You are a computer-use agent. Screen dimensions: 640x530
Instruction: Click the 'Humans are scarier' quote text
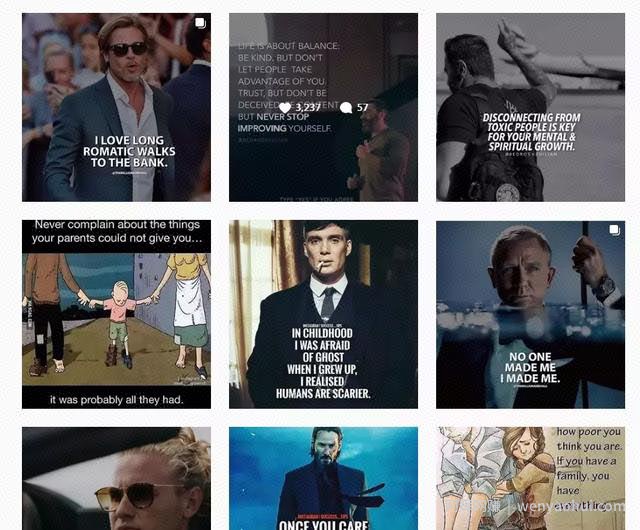point(323,394)
